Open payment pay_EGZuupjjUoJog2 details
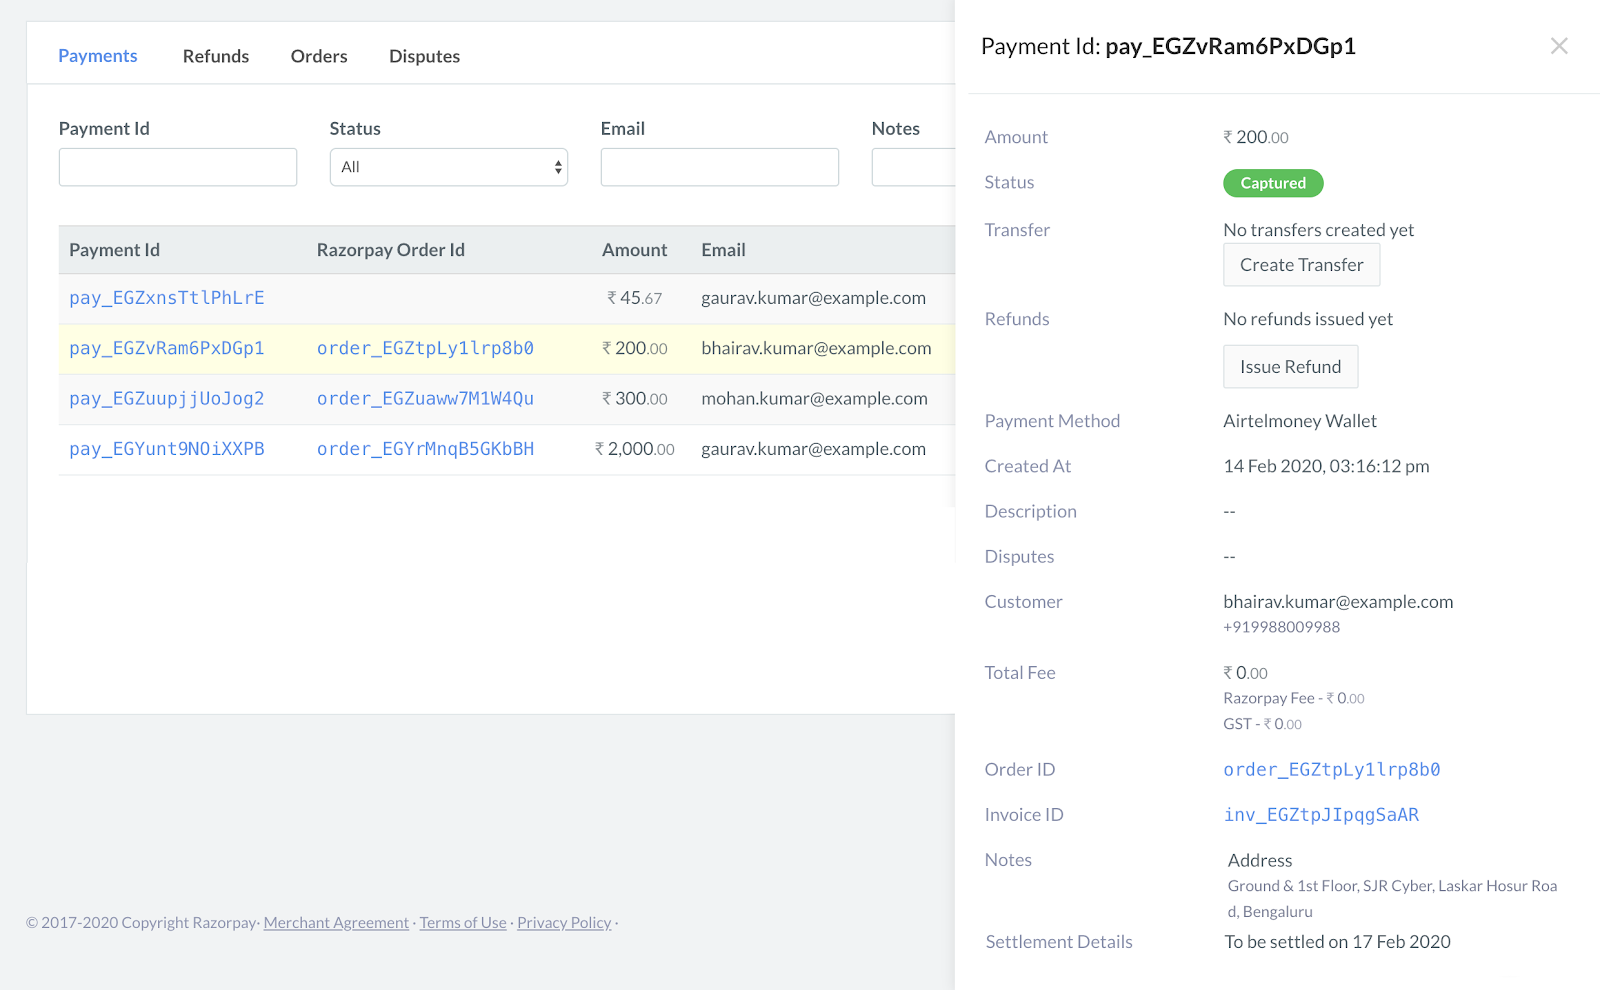Image resolution: width=1600 pixels, height=990 pixels. coord(166,398)
